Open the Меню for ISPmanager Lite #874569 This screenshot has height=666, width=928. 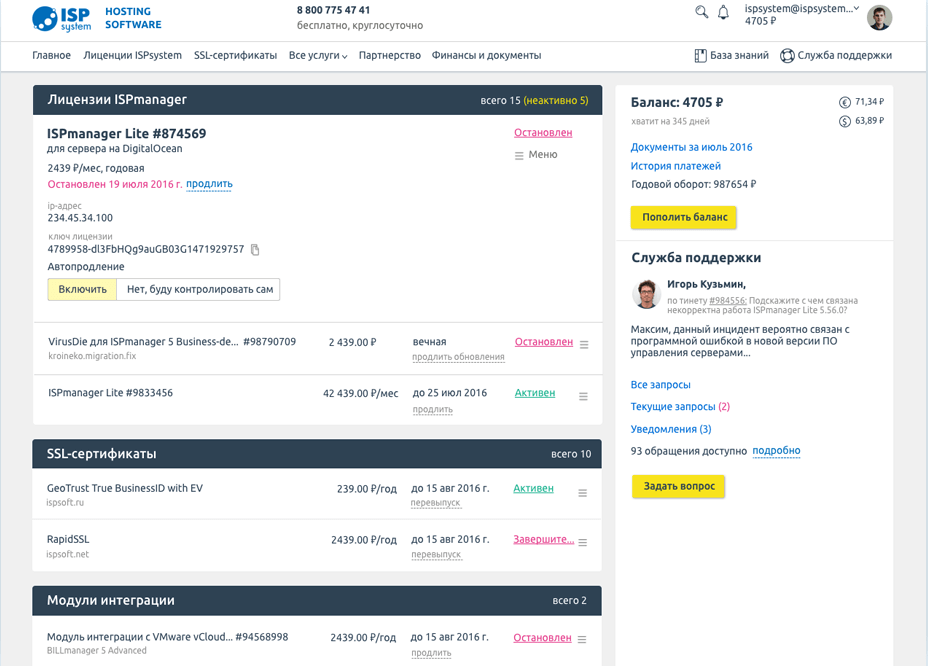(536, 155)
